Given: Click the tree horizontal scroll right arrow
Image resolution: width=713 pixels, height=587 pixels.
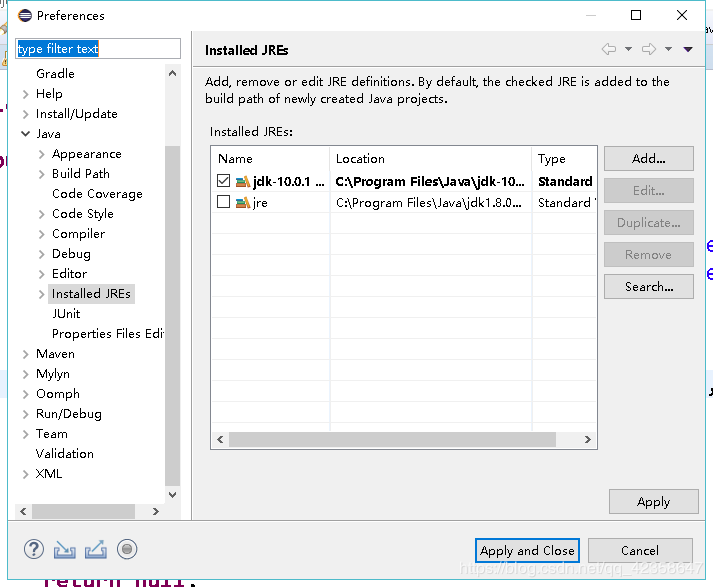Looking at the screenshot, I should (156, 512).
